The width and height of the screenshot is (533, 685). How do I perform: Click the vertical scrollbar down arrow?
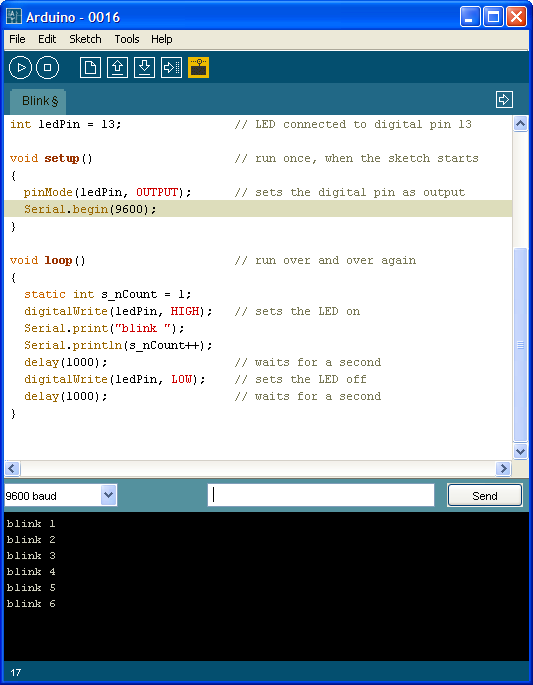[x=520, y=451]
